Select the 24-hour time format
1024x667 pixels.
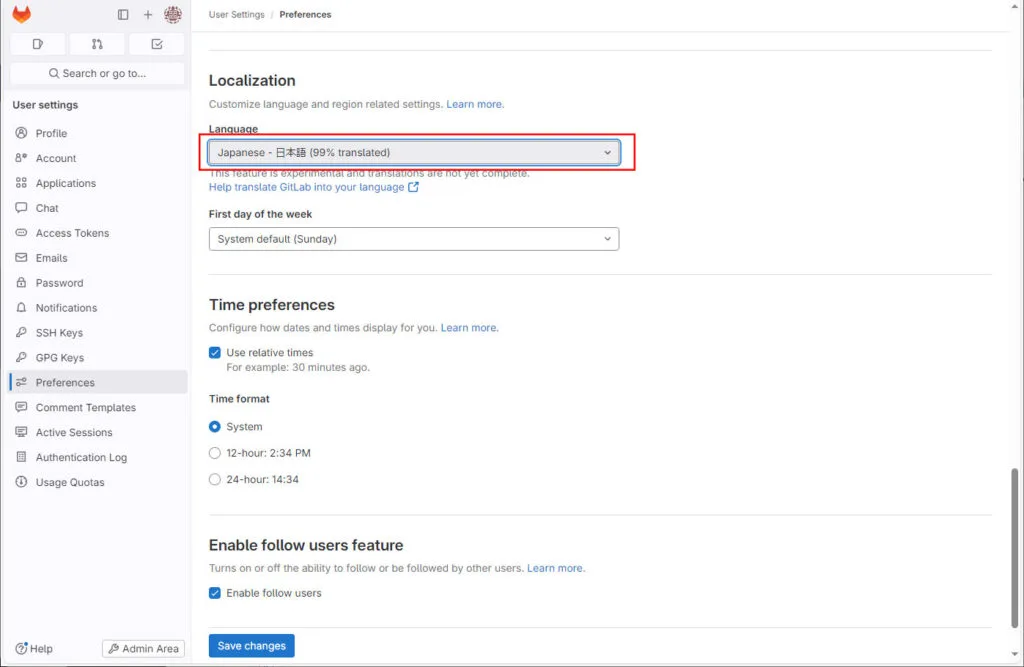tap(215, 479)
